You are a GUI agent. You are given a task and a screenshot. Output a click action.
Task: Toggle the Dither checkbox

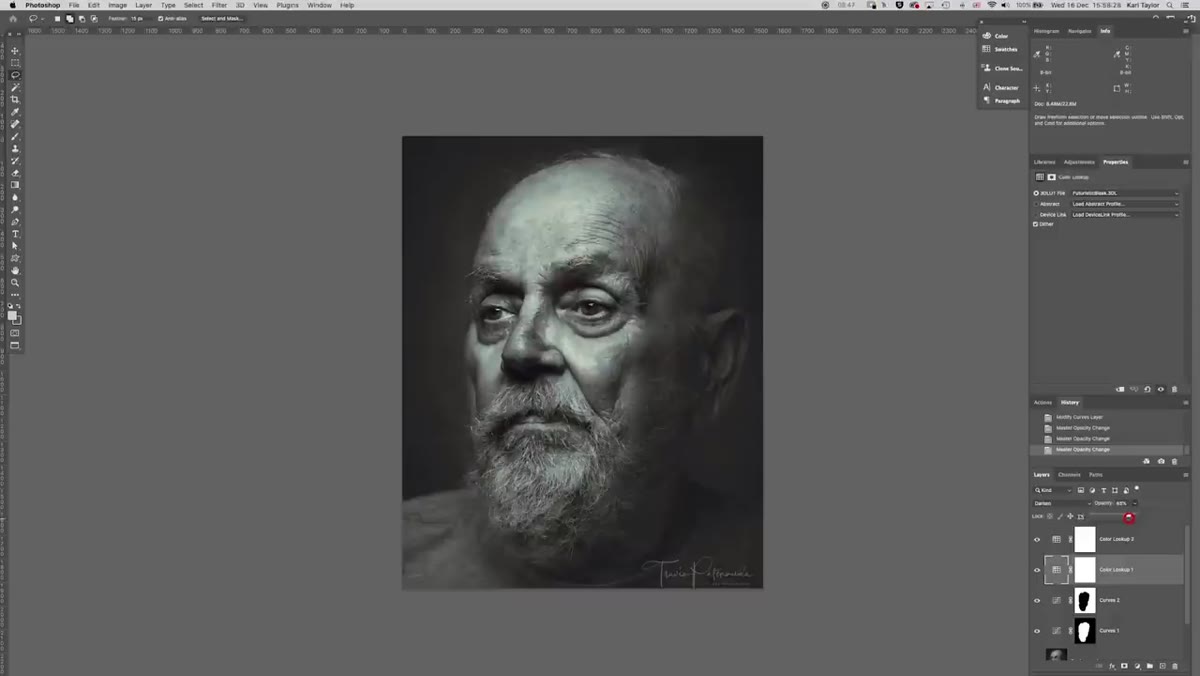(x=1036, y=224)
